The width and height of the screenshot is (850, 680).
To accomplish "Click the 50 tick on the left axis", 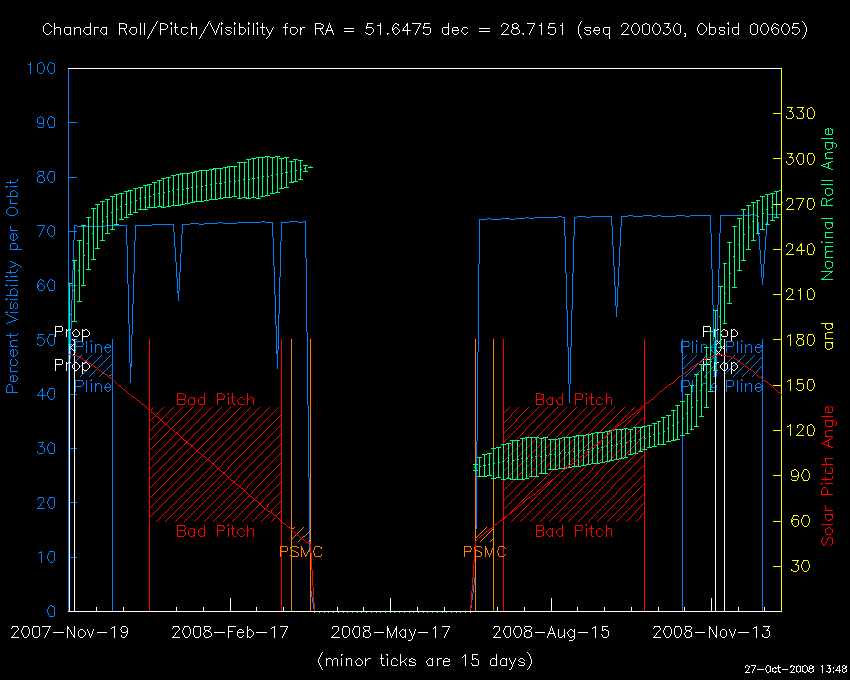I will (x=49, y=341).
